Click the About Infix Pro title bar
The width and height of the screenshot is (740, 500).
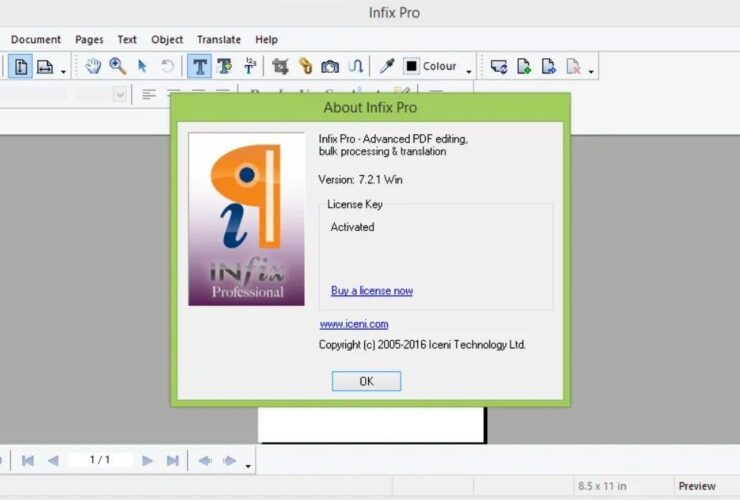370,108
